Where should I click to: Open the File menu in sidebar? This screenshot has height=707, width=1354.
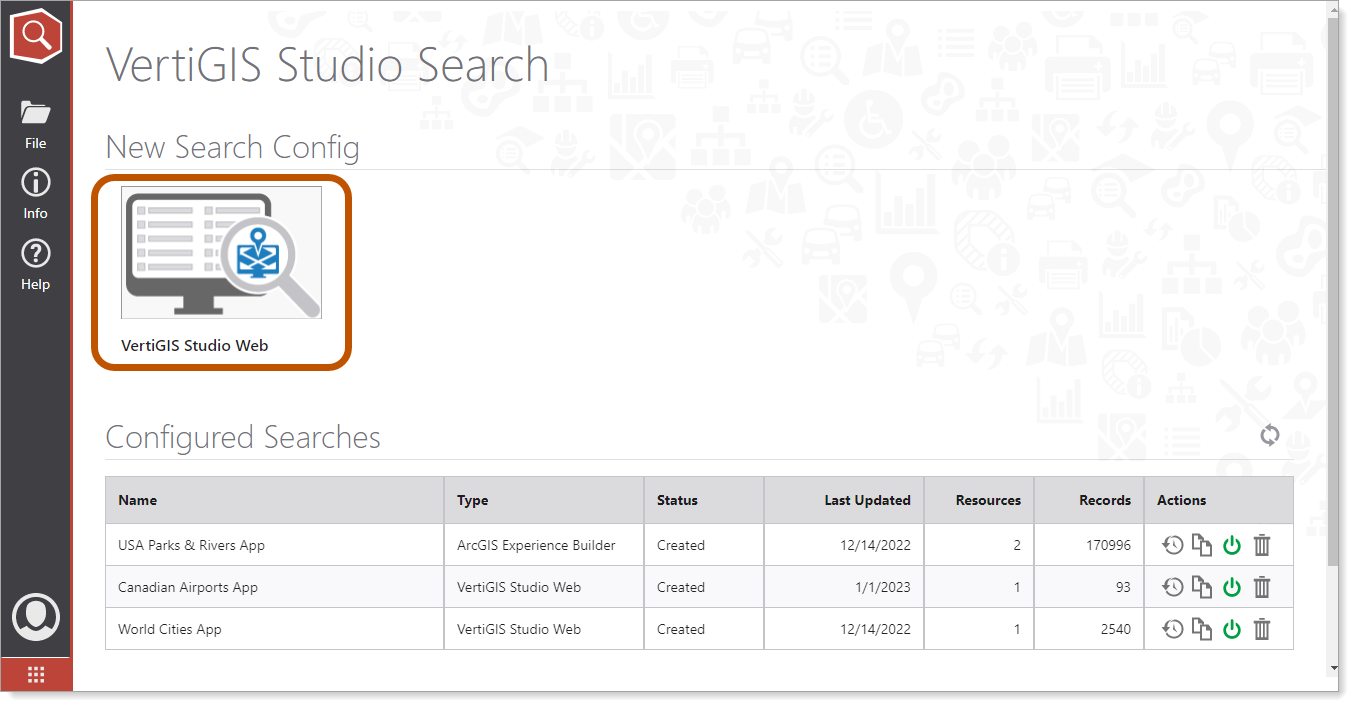[x=36, y=123]
